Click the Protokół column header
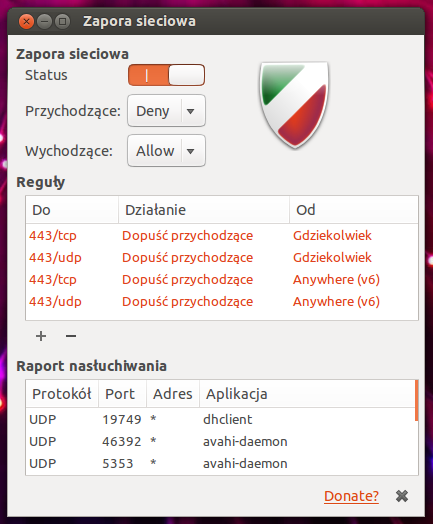This screenshot has height=524, width=433. pyautogui.click(x=62, y=394)
